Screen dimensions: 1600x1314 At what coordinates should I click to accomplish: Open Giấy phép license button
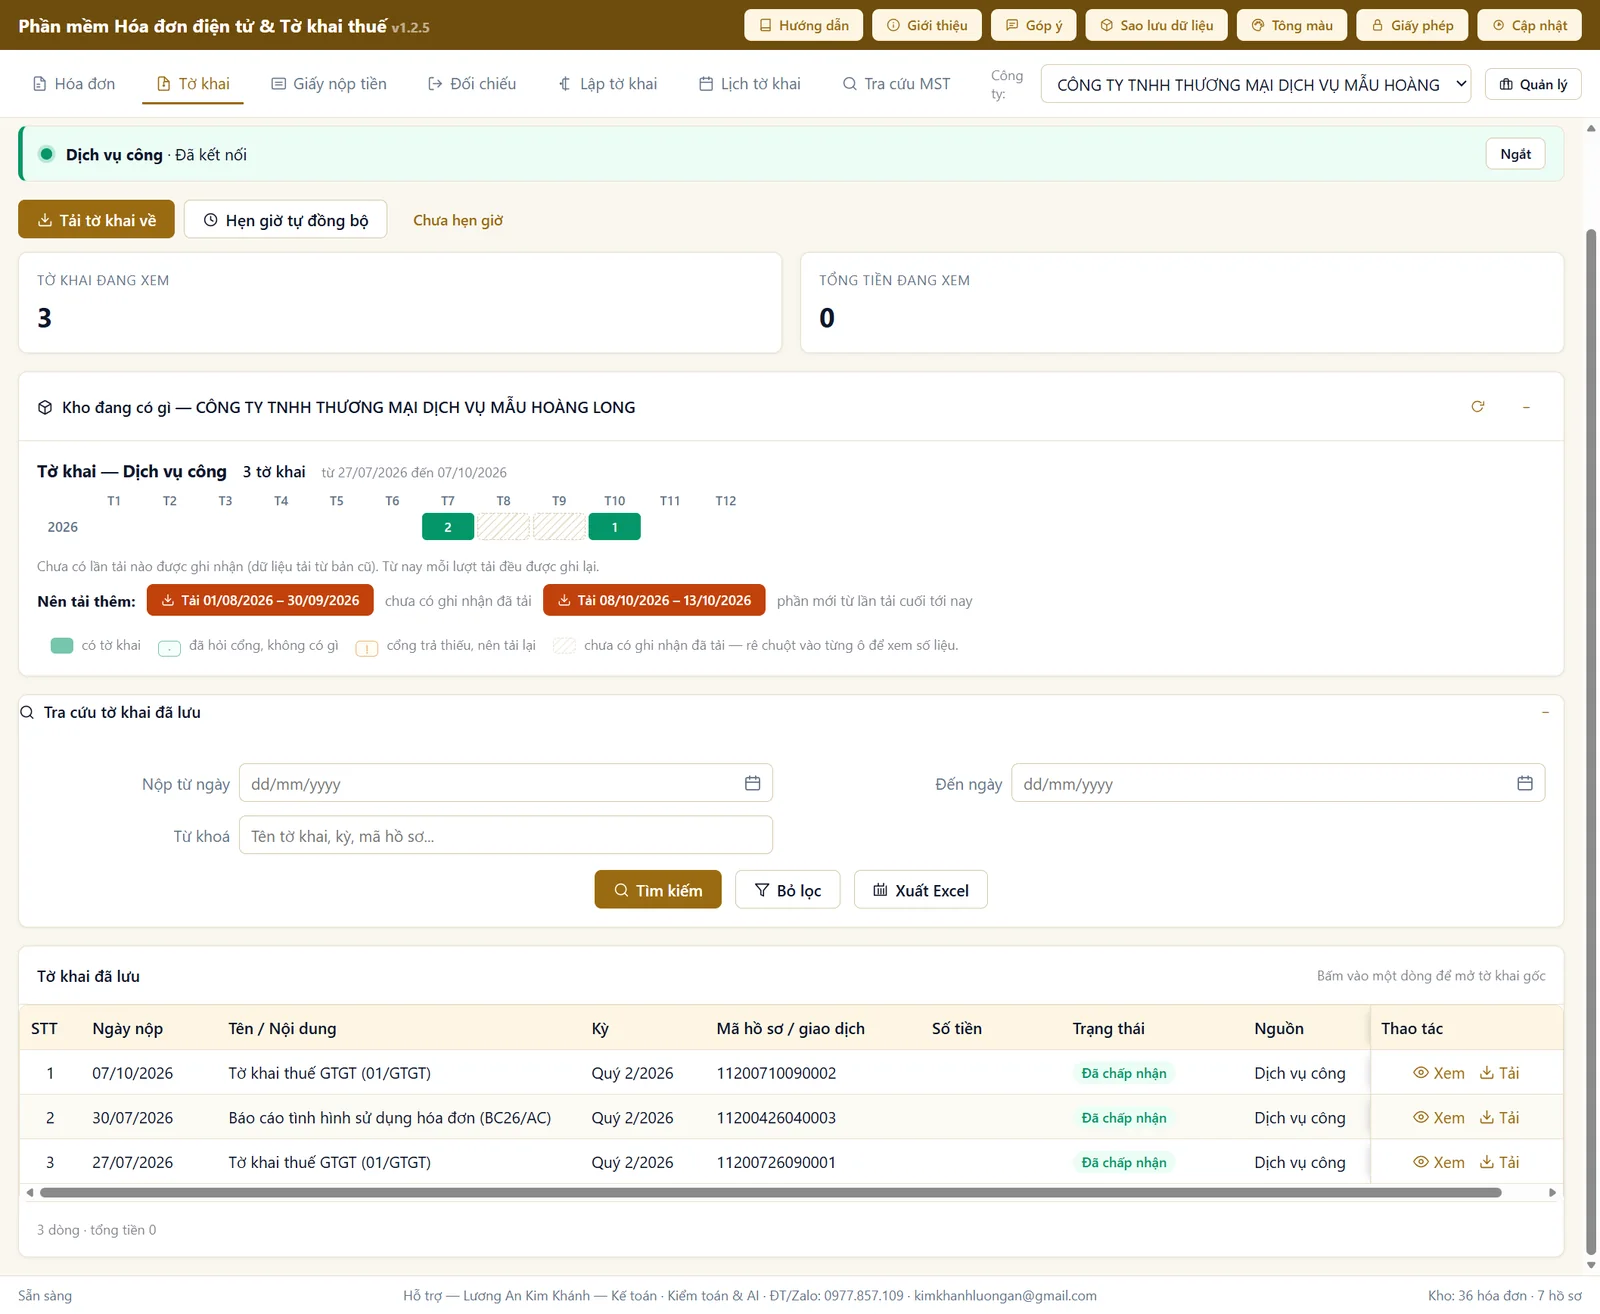pos(1412,25)
